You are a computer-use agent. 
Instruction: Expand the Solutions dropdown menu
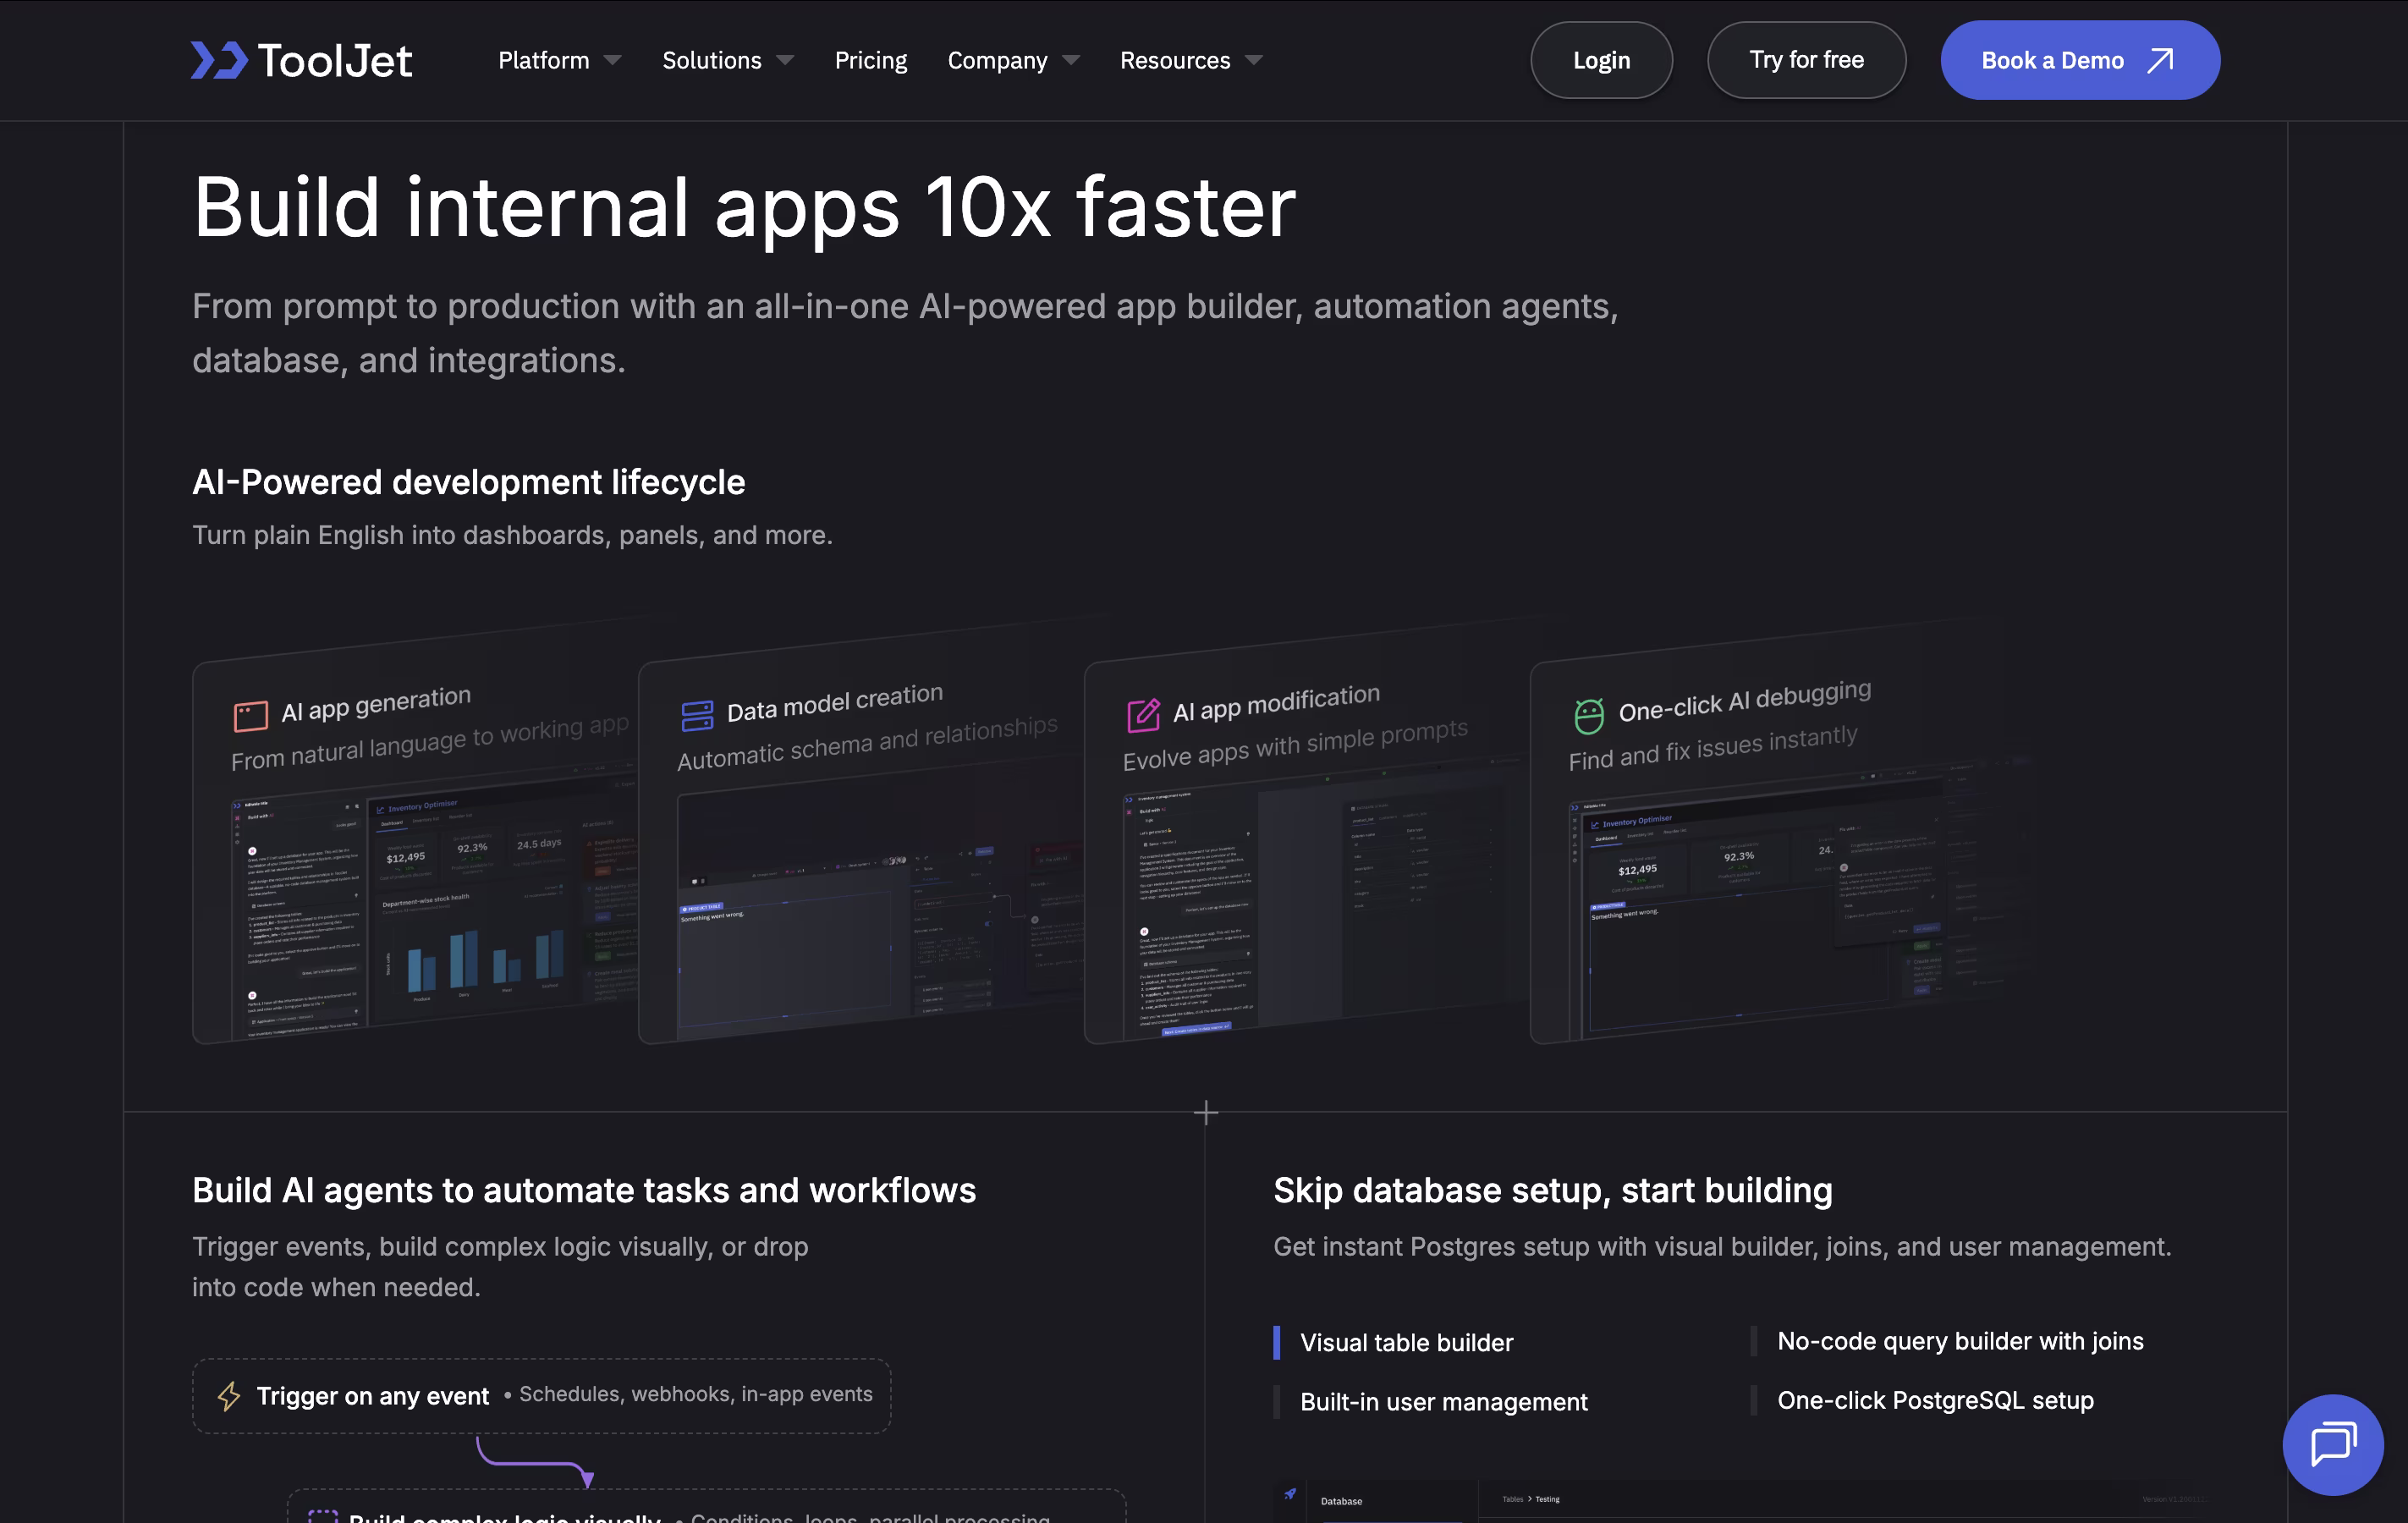coord(727,60)
